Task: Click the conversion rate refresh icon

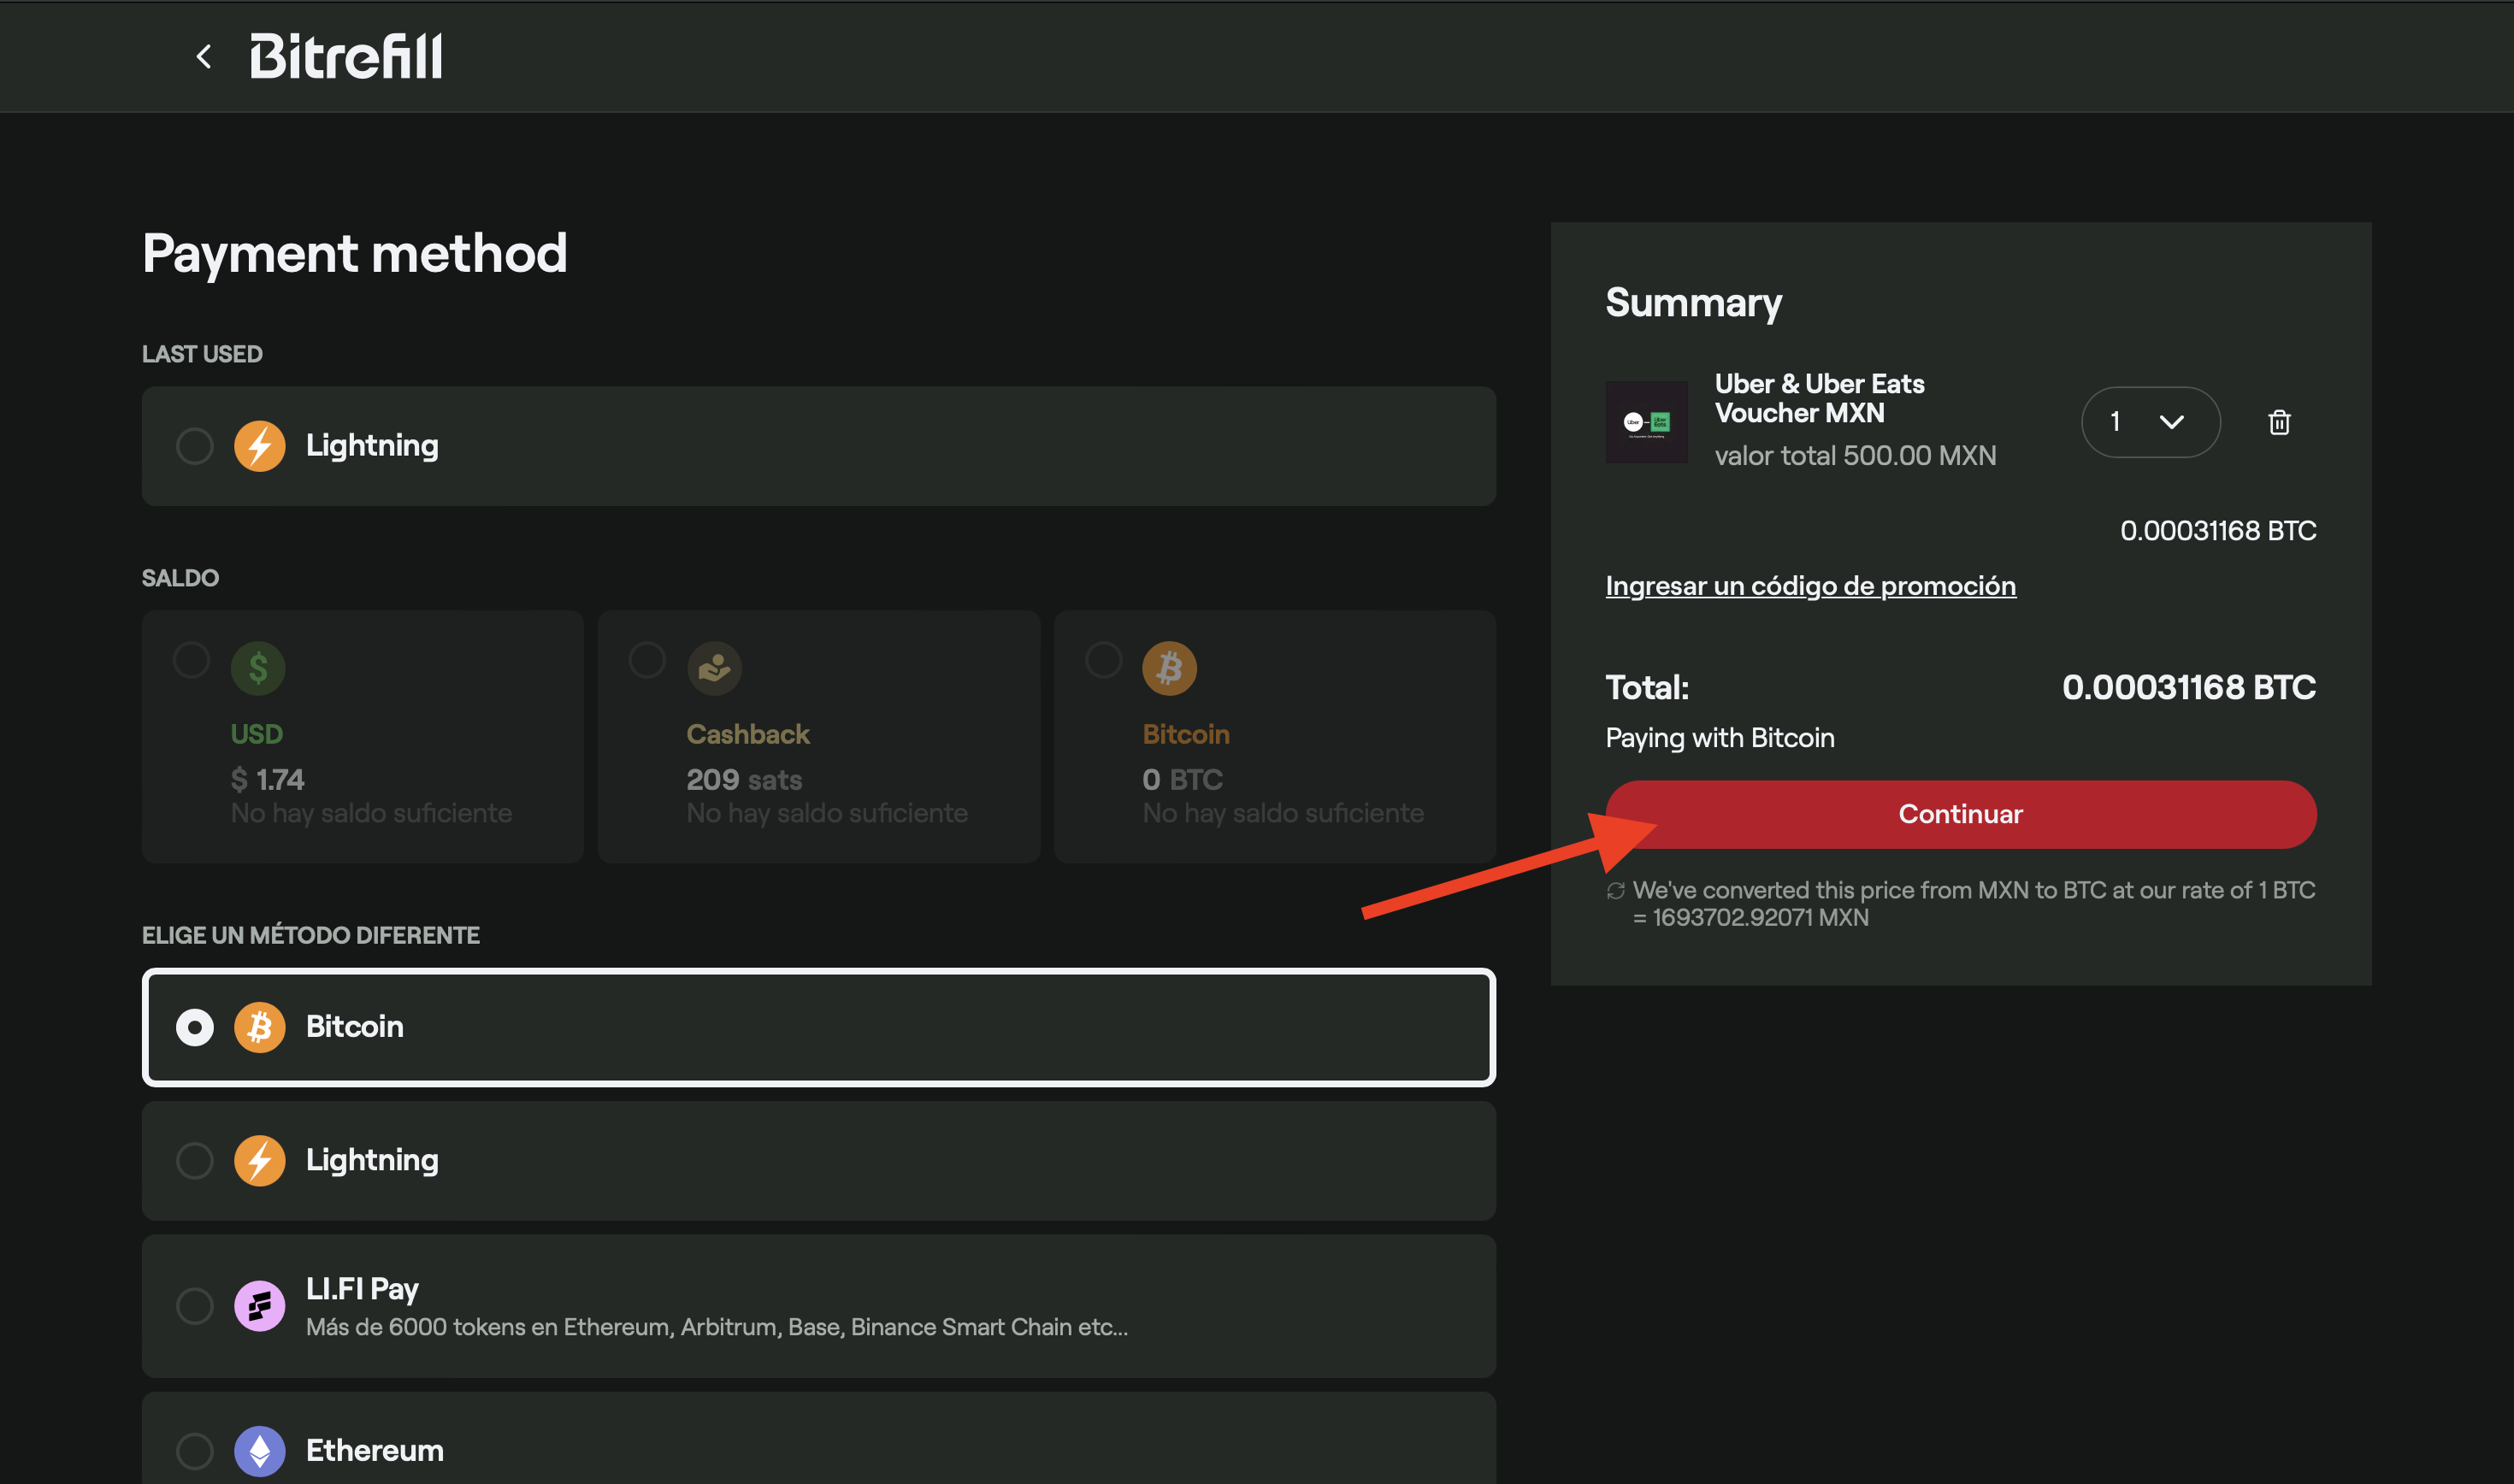Action: pyautogui.click(x=1615, y=891)
